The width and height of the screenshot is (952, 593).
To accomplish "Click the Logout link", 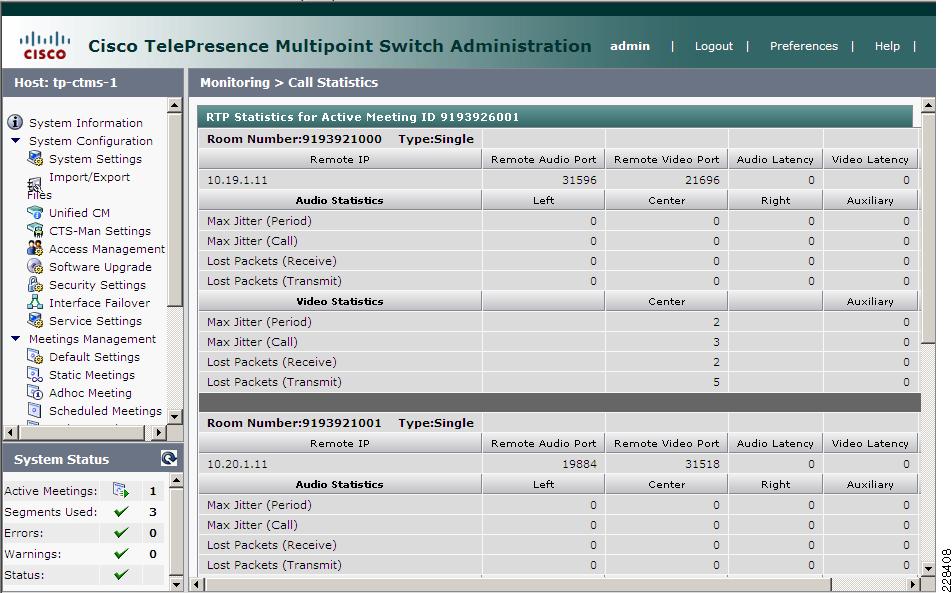I will click(x=713, y=46).
